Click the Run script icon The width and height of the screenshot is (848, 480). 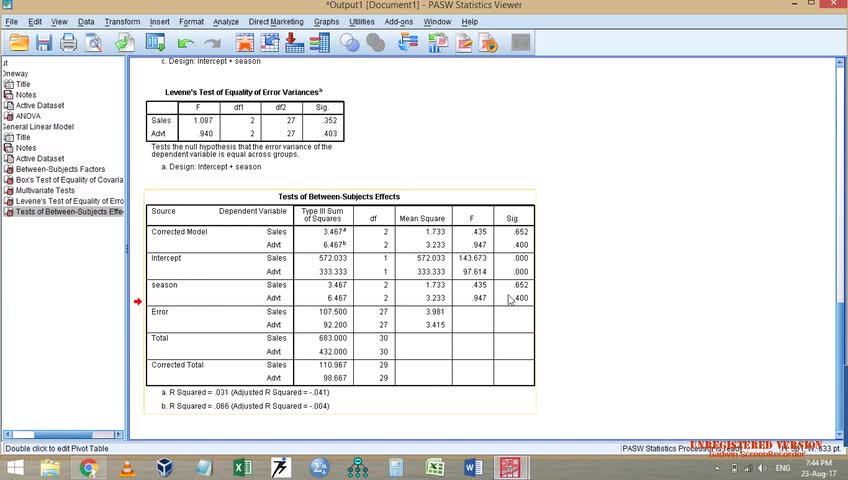[x=489, y=42]
